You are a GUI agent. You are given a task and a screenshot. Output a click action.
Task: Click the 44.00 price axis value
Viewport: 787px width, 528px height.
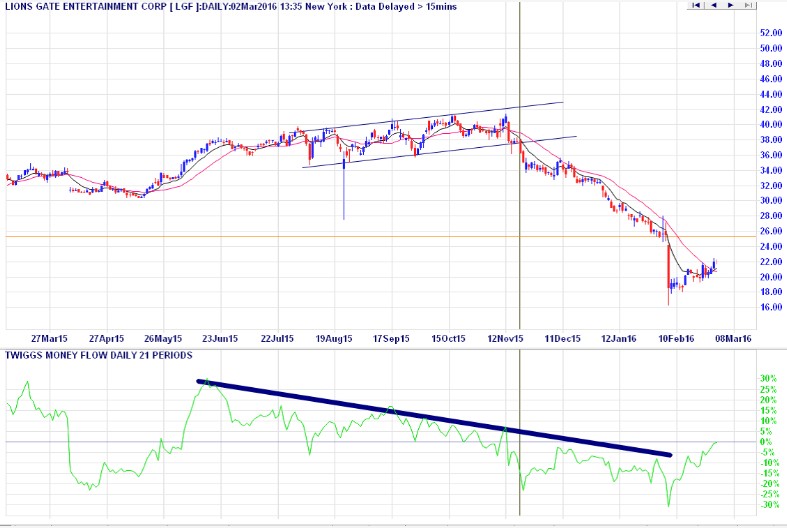pyautogui.click(x=771, y=94)
